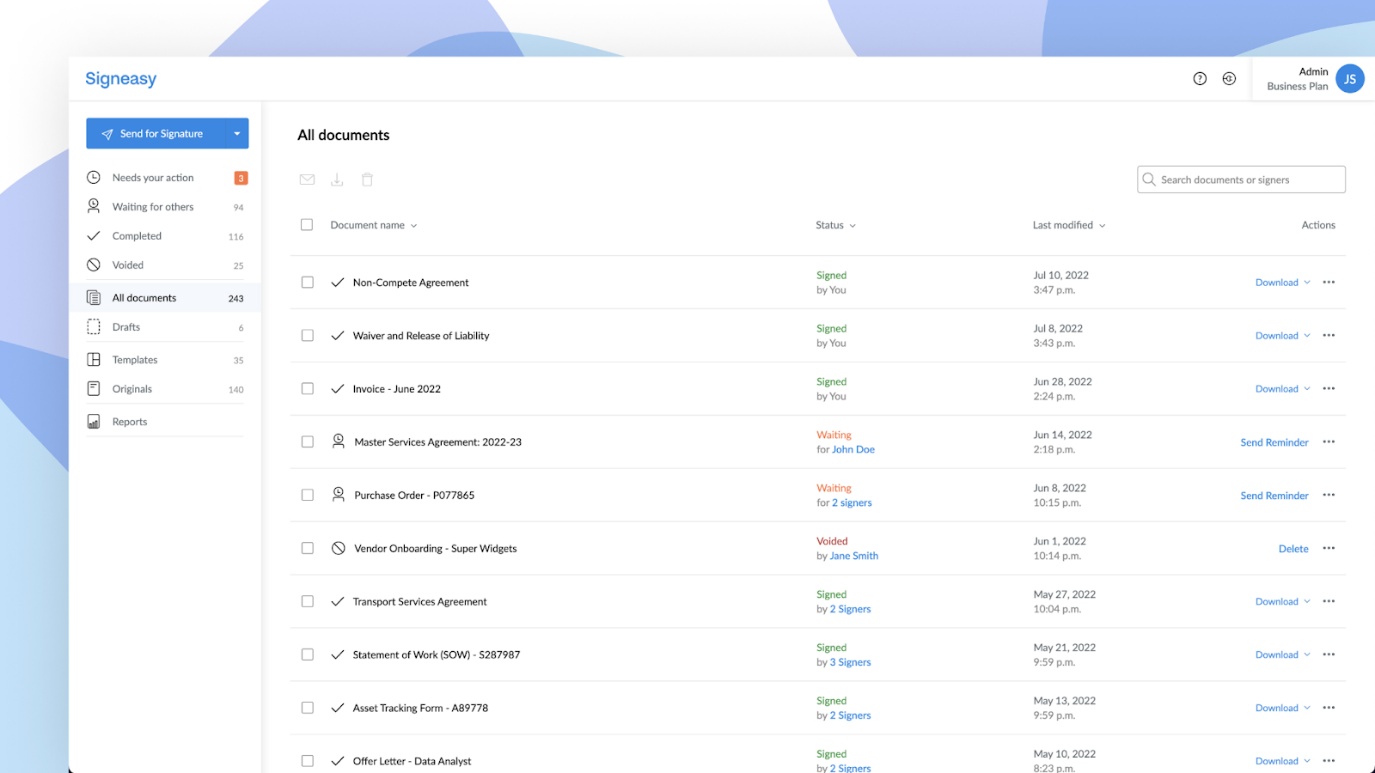Click the download icon in document toolbar
1375x773 pixels.
pyautogui.click(x=337, y=180)
